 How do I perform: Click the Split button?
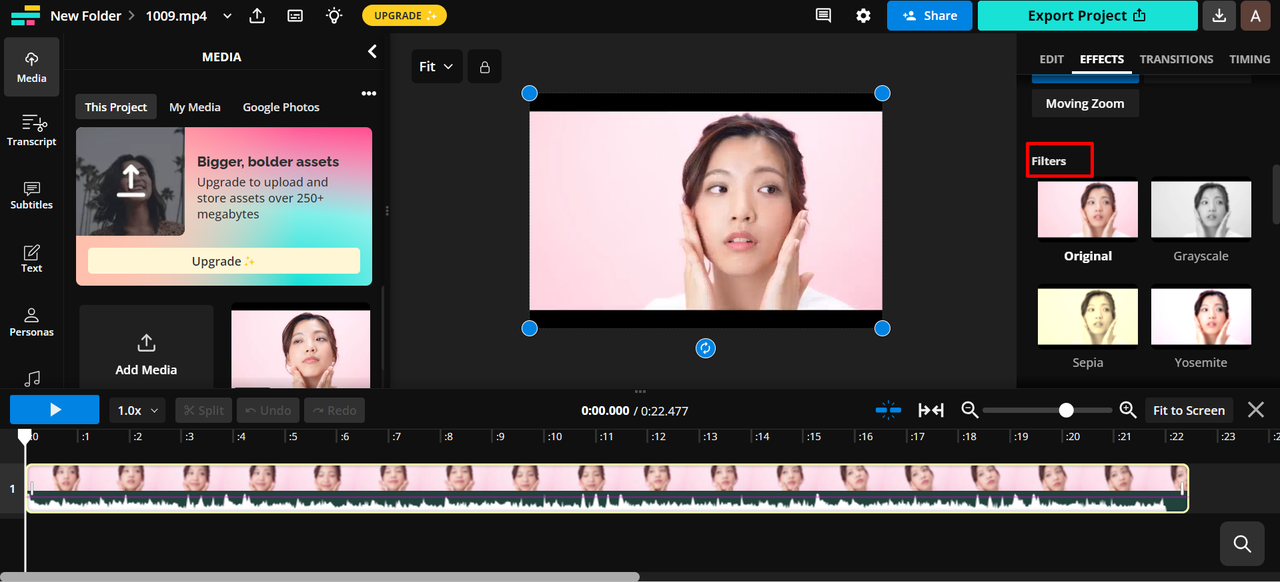pyautogui.click(x=204, y=410)
